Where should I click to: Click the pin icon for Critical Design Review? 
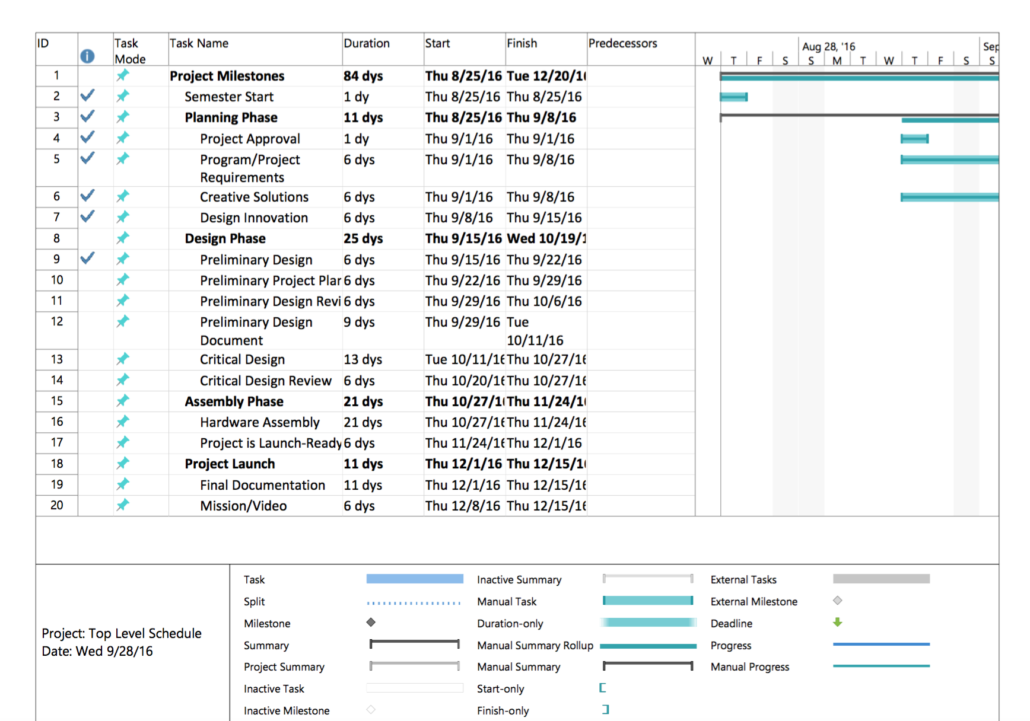click(x=124, y=380)
